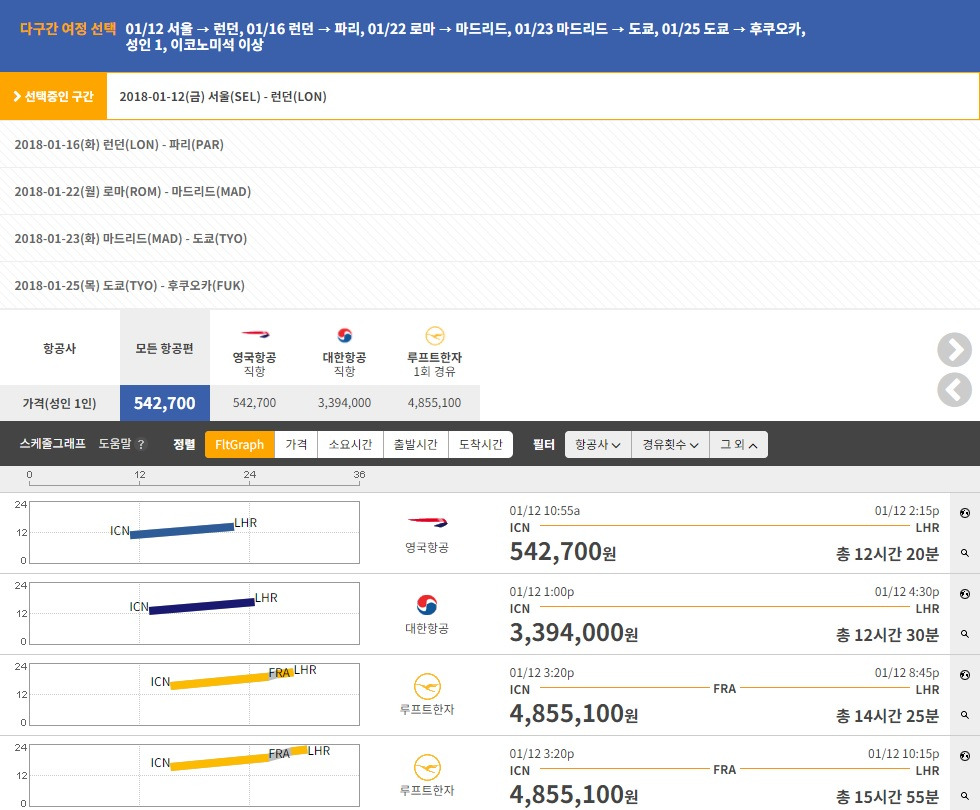Open the 경유횟수 filter dropdown
The width and height of the screenshot is (980, 810).
[x=670, y=444]
